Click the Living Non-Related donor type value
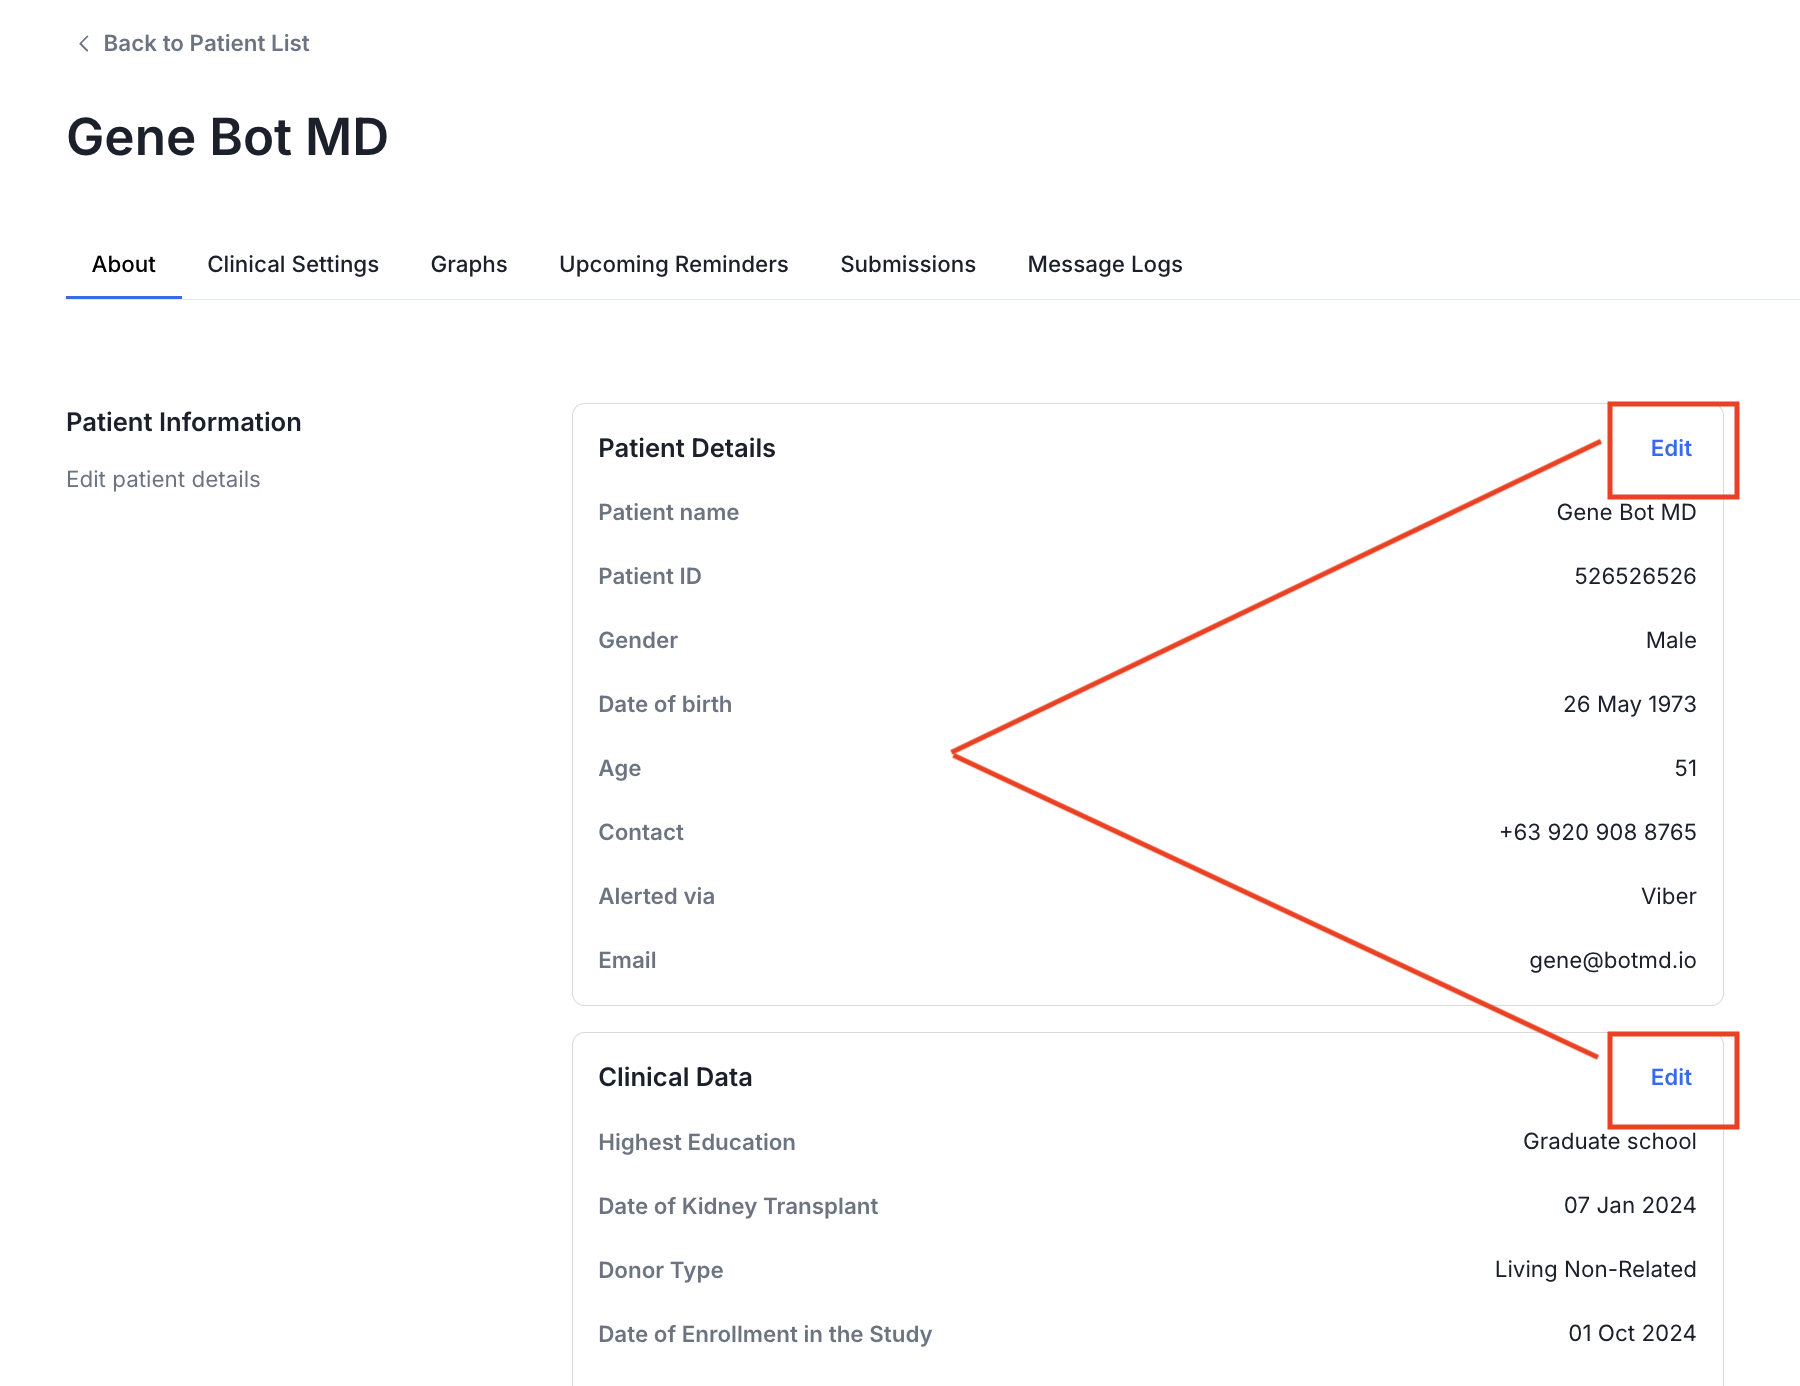The width and height of the screenshot is (1800, 1386). click(1595, 1269)
